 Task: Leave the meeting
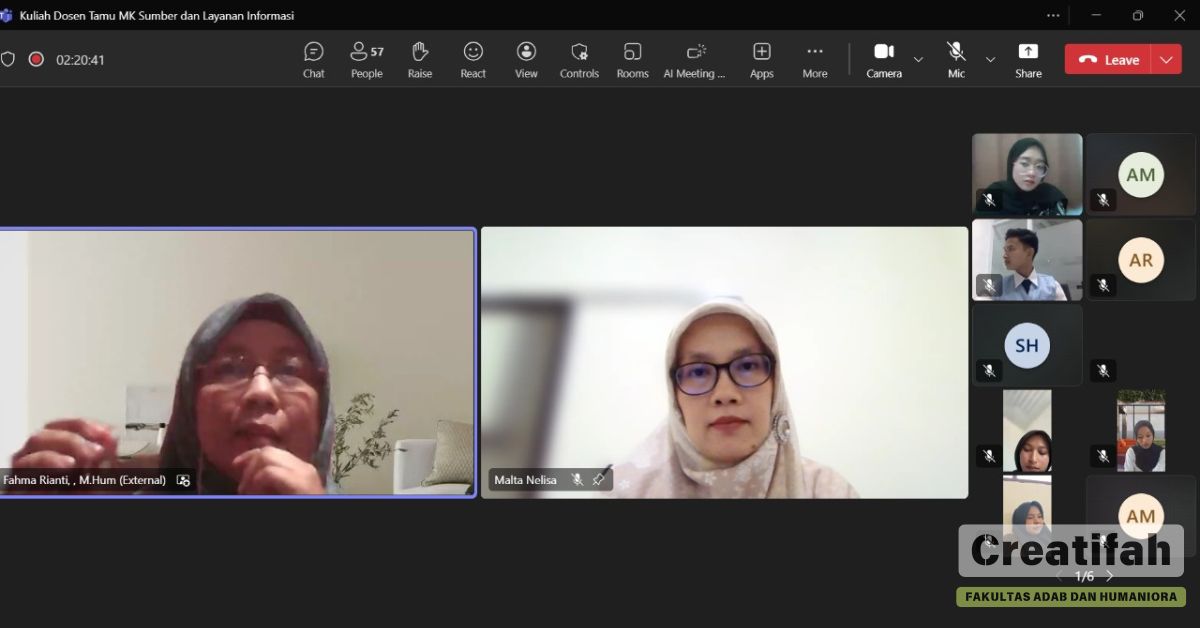click(1109, 60)
